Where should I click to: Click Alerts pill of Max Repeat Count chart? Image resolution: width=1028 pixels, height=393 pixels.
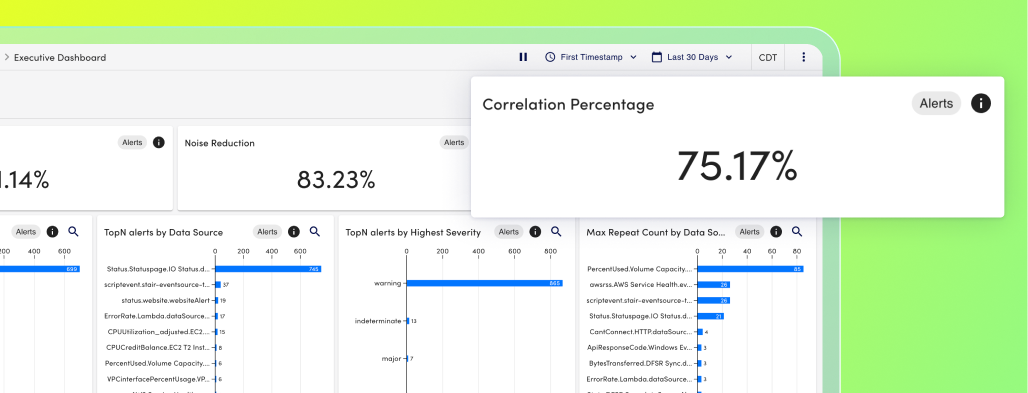click(x=749, y=232)
